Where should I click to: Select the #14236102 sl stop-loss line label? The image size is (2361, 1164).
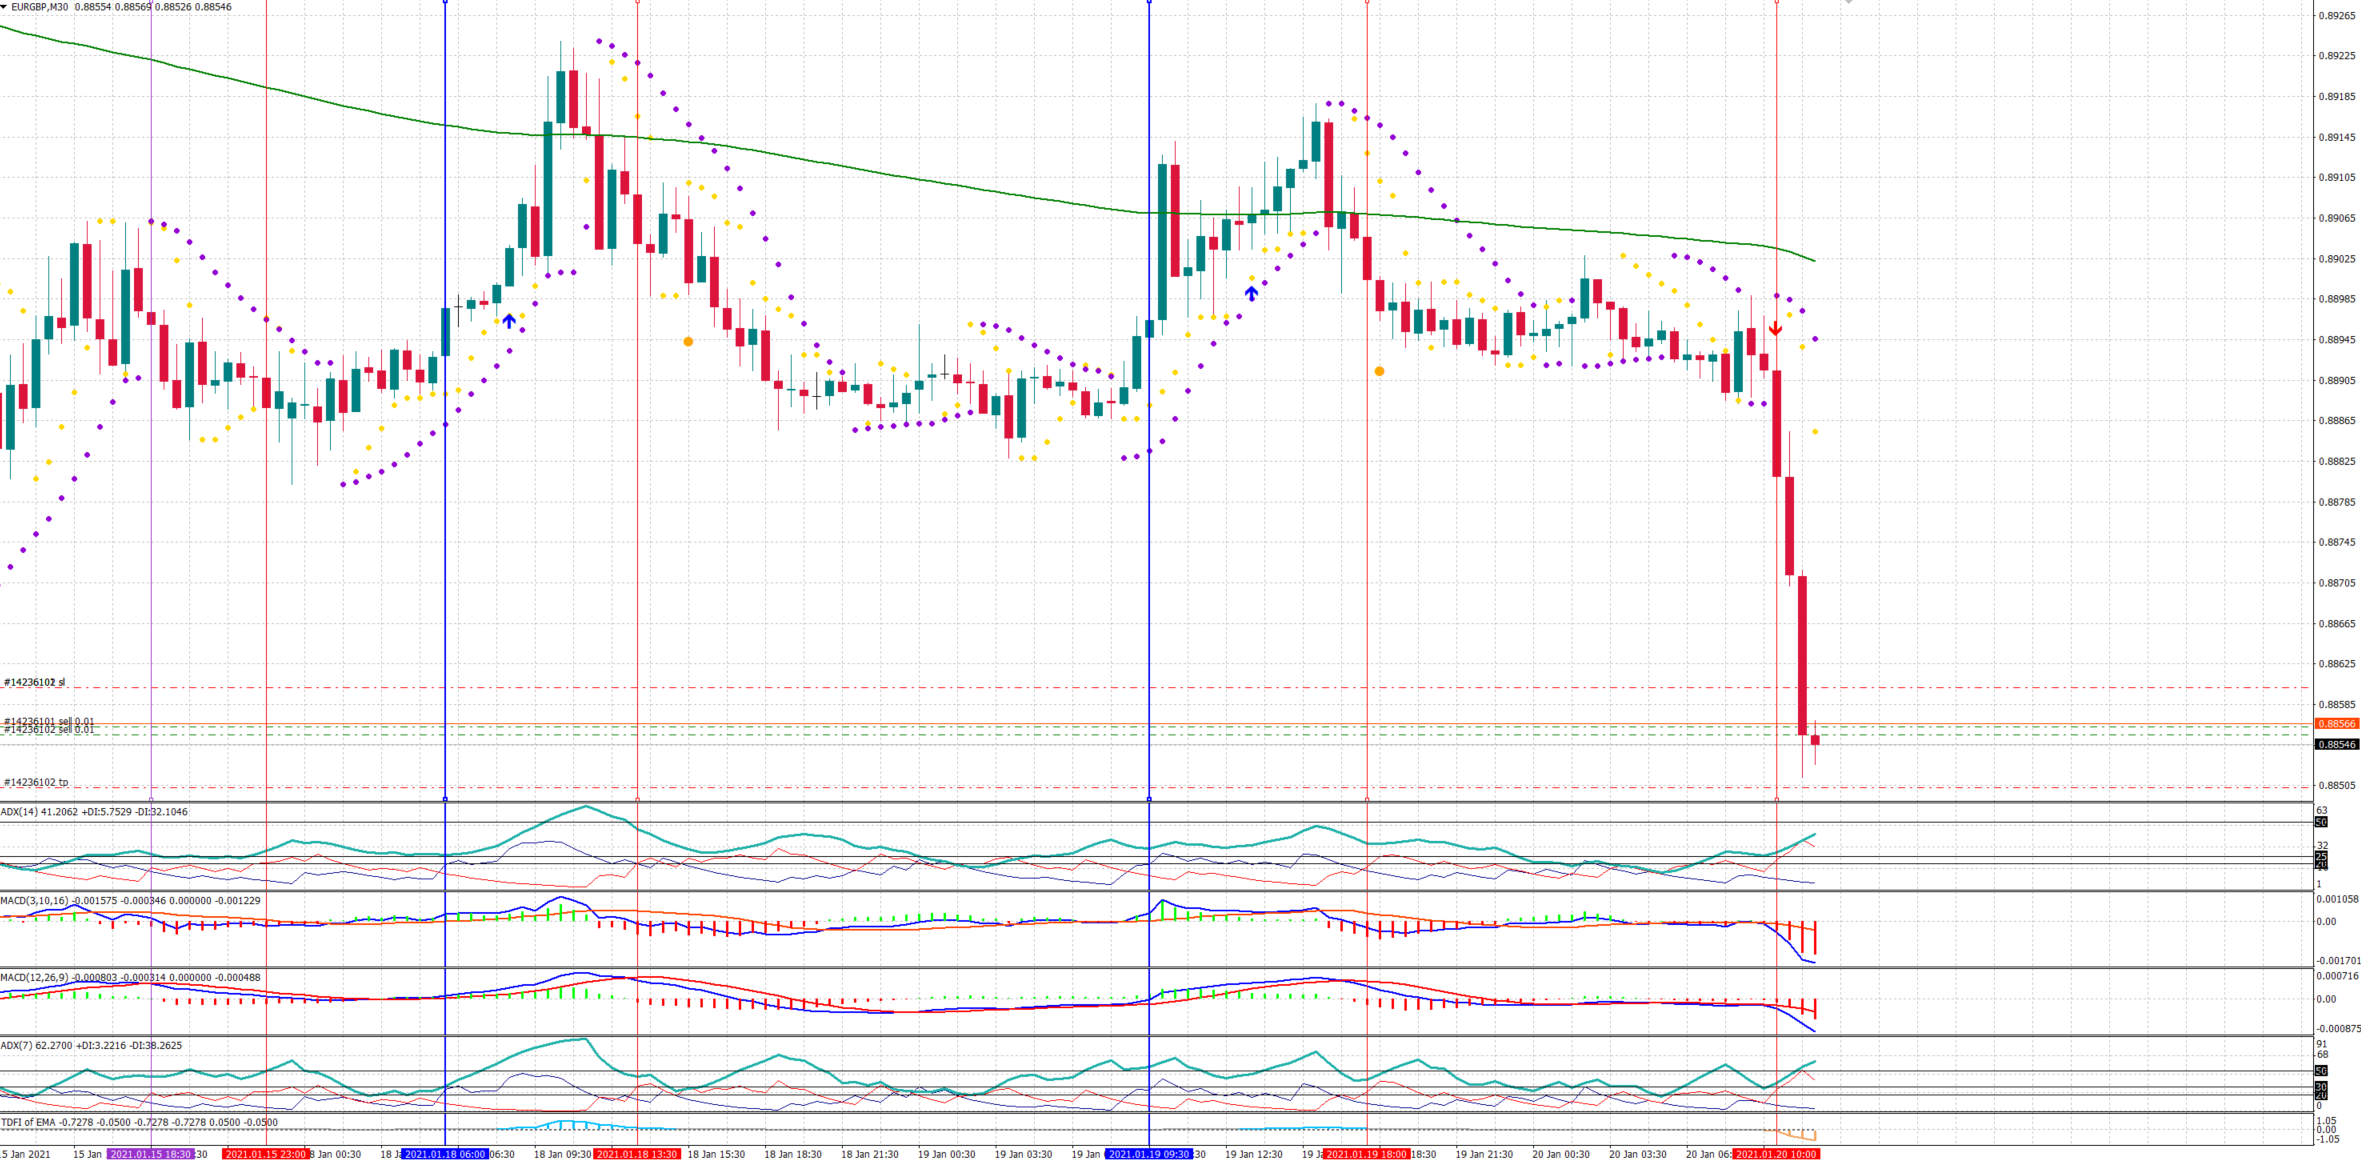(x=35, y=682)
